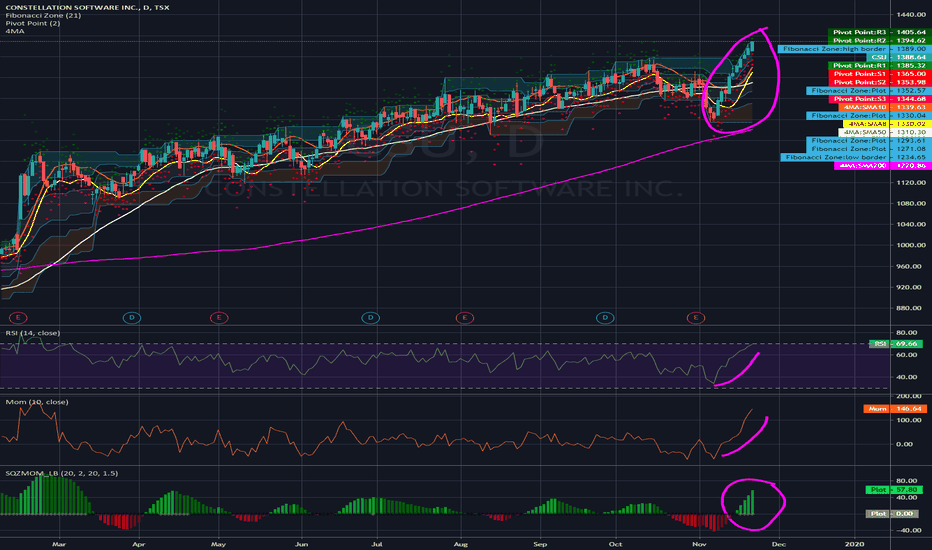Click the Fibonacci Zone:Plot 1293.61 label
Image resolution: width=932 pixels, height=550 pixels.
[868, 140]
